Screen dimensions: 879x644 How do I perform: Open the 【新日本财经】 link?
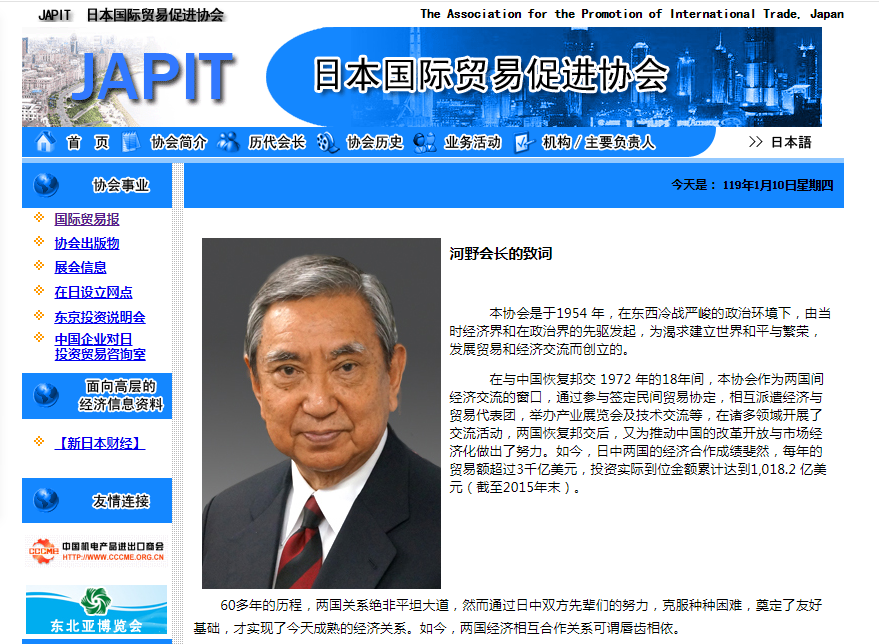tap(100, 443)
